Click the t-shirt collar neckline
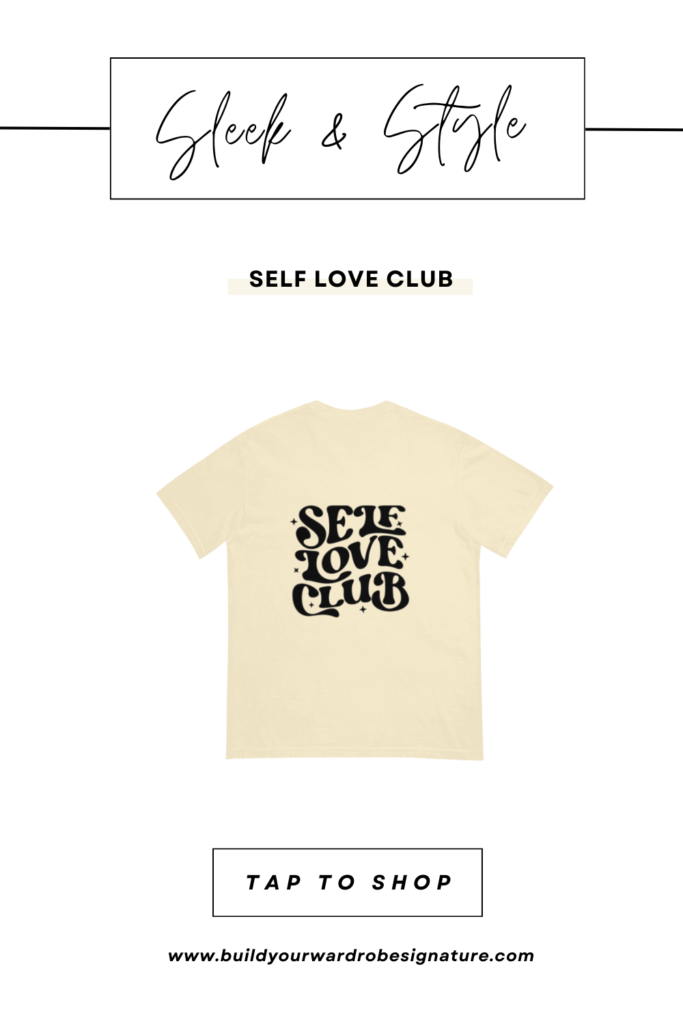This screenshot has width=683, height=1024. (351, 406)
